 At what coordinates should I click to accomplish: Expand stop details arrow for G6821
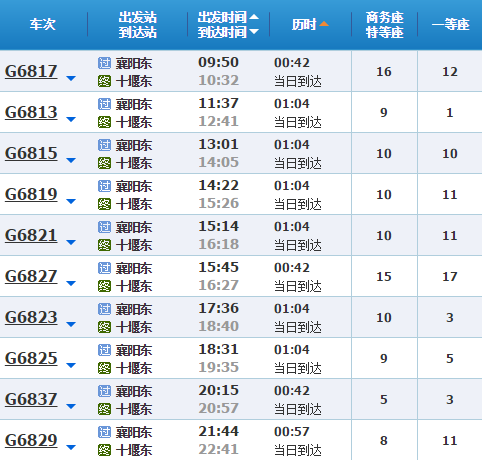(71, 242)
